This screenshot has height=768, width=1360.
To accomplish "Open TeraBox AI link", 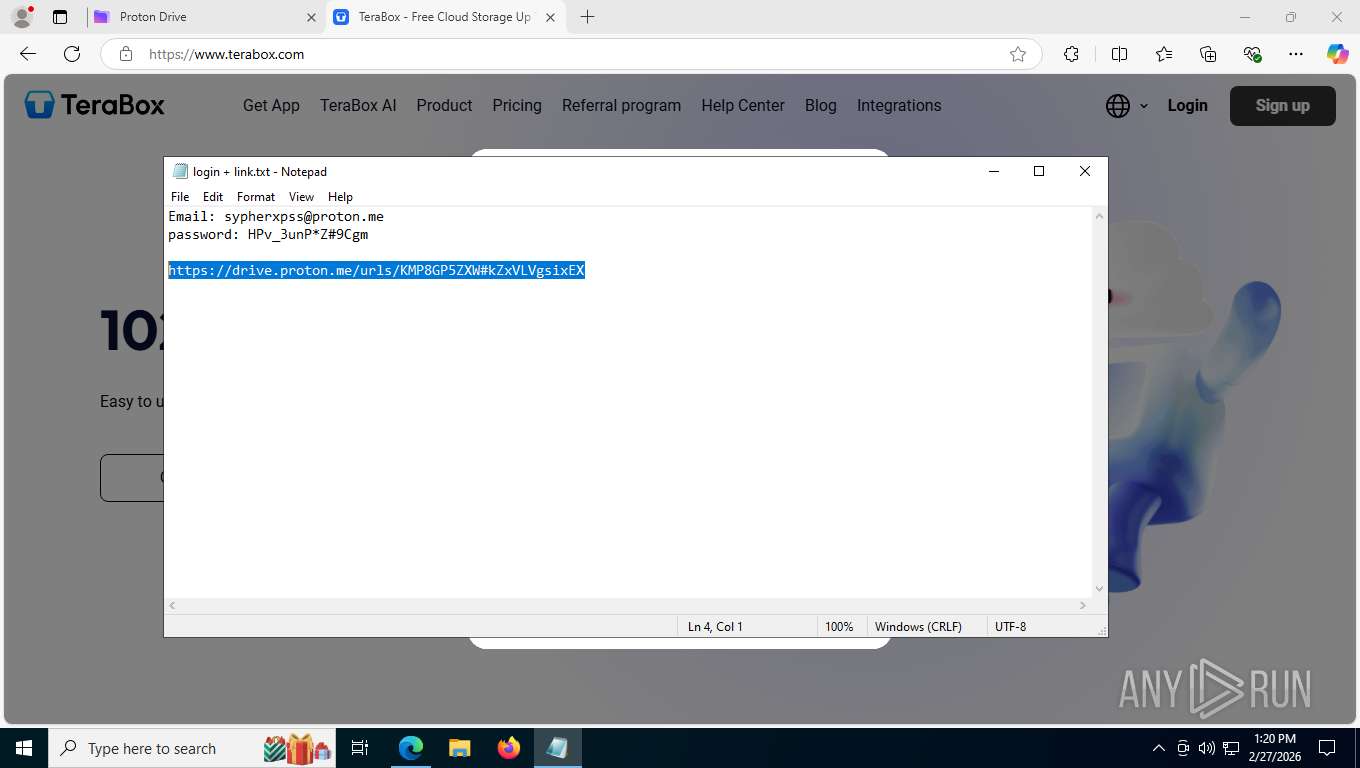I will click(358, 105).
